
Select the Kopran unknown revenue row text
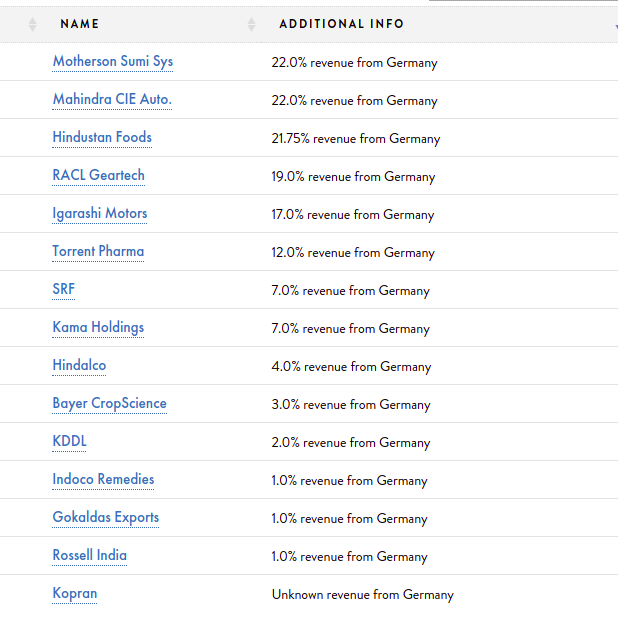click(363, 595)
